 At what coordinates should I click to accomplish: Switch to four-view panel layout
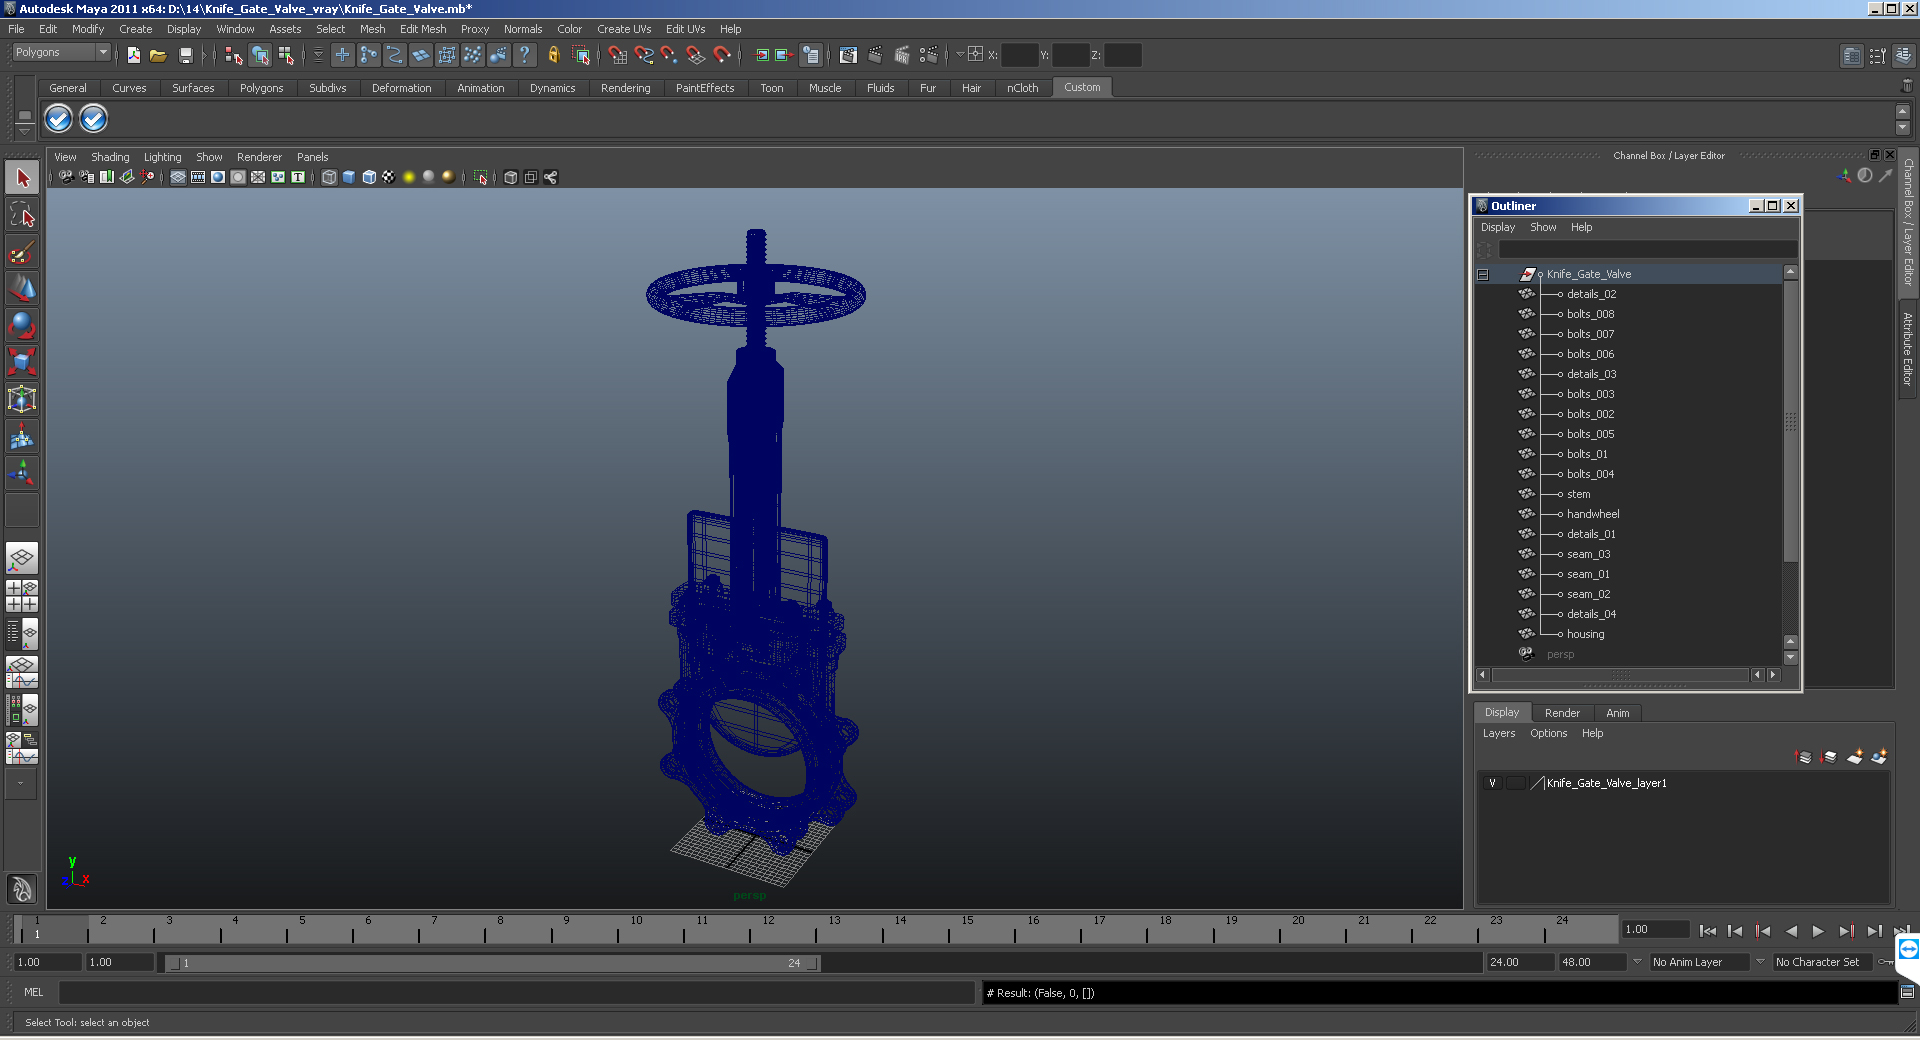pos(22,596)
